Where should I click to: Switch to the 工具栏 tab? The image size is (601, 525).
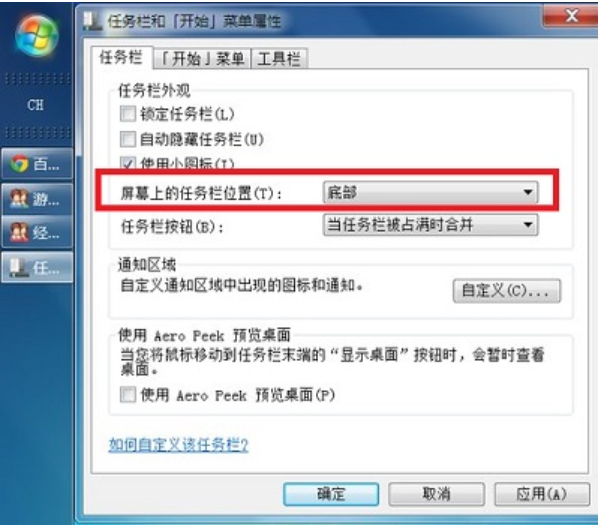(x=279, y=59)
